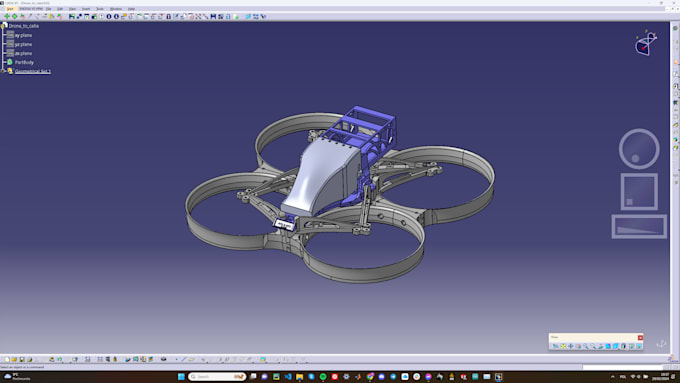Open the View menu

pyautogui.click(x=72, y=9)
